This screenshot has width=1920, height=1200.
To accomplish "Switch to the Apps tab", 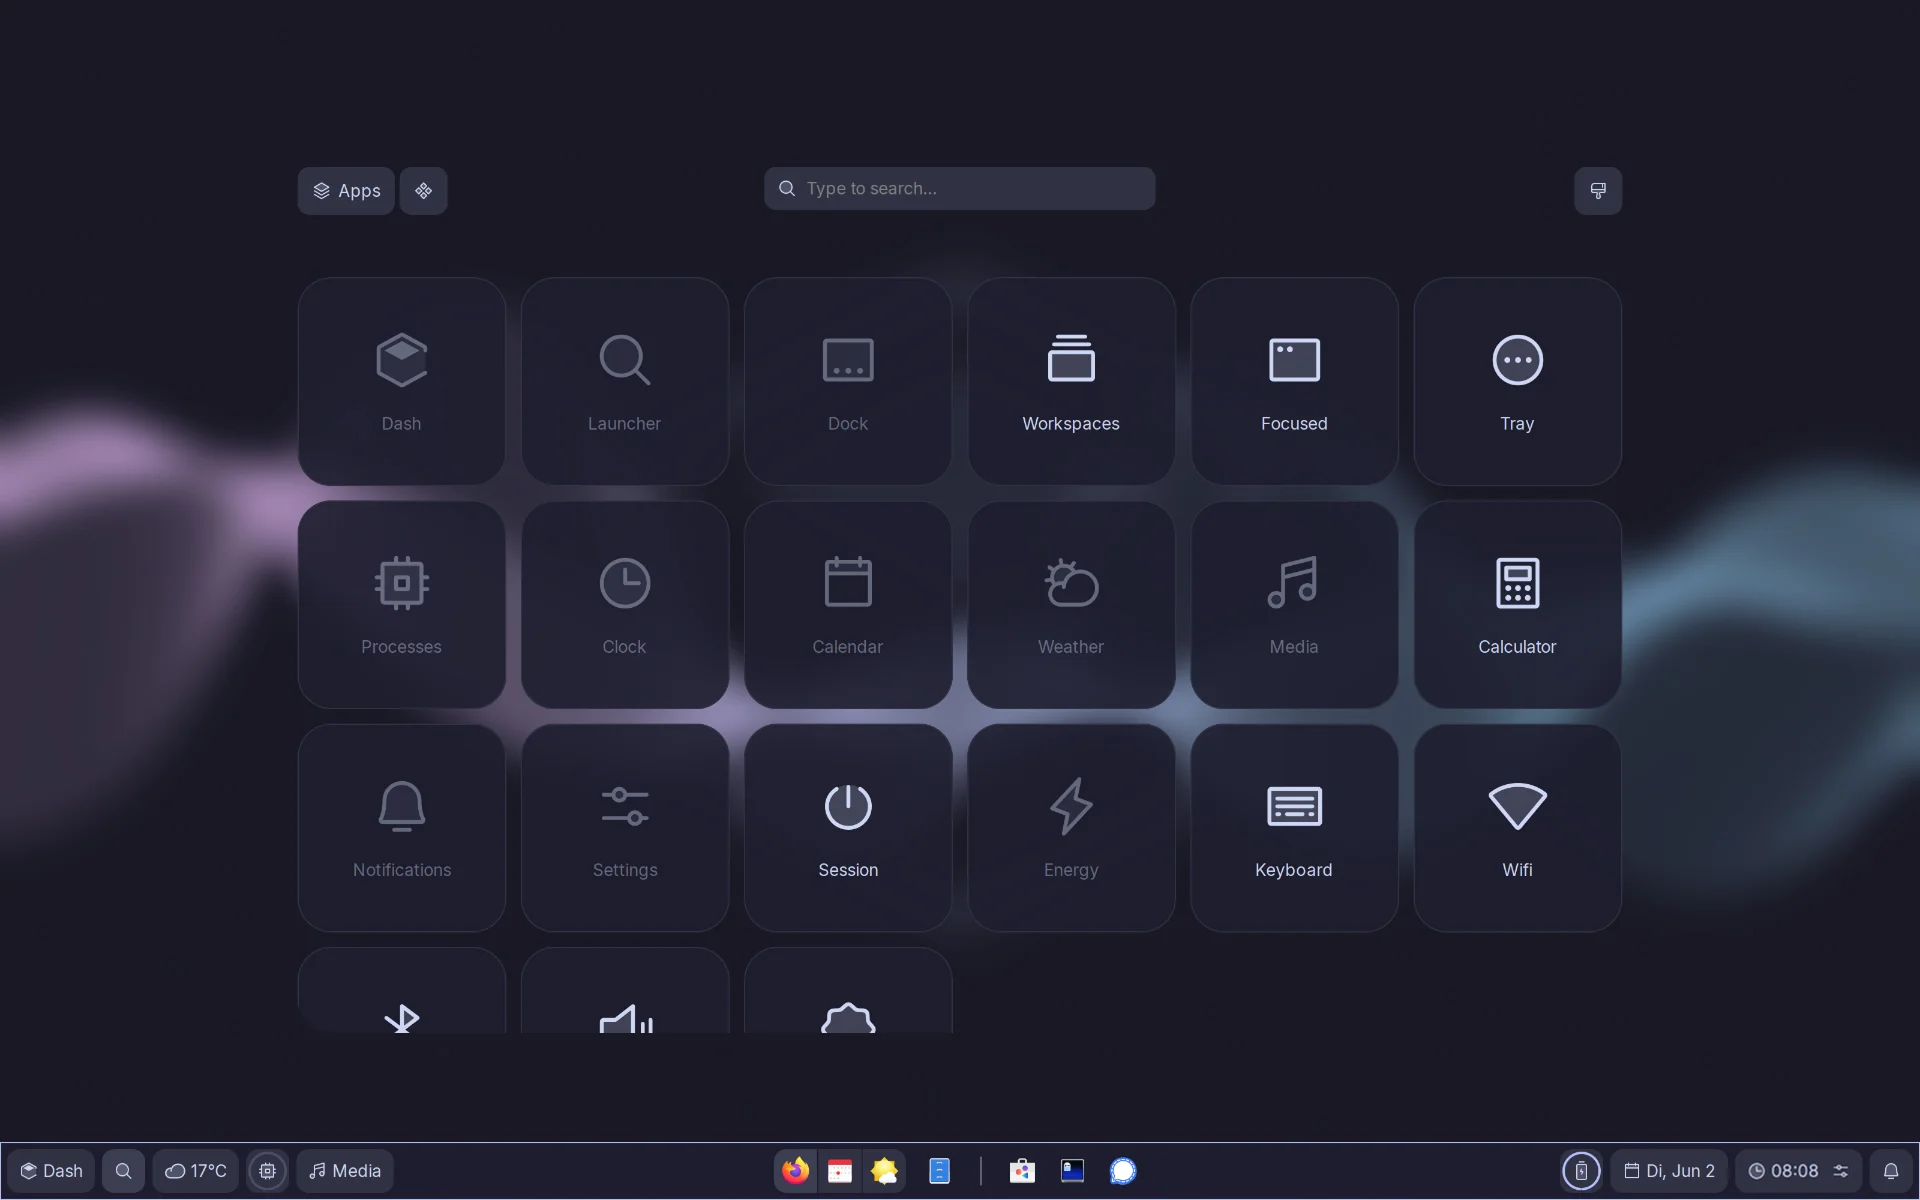I will click(x=346, y=191).
